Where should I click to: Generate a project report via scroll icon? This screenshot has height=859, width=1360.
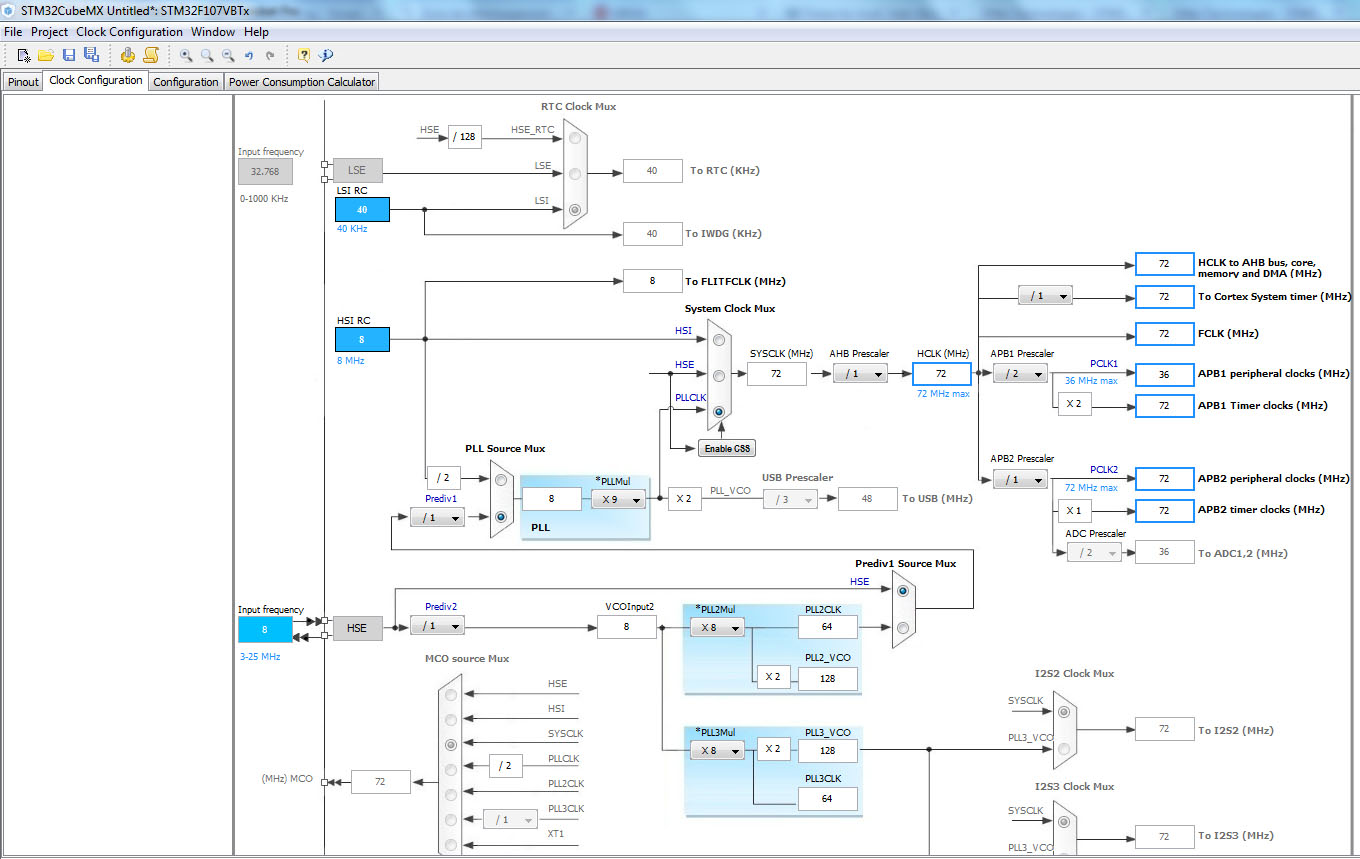point(151,55)
